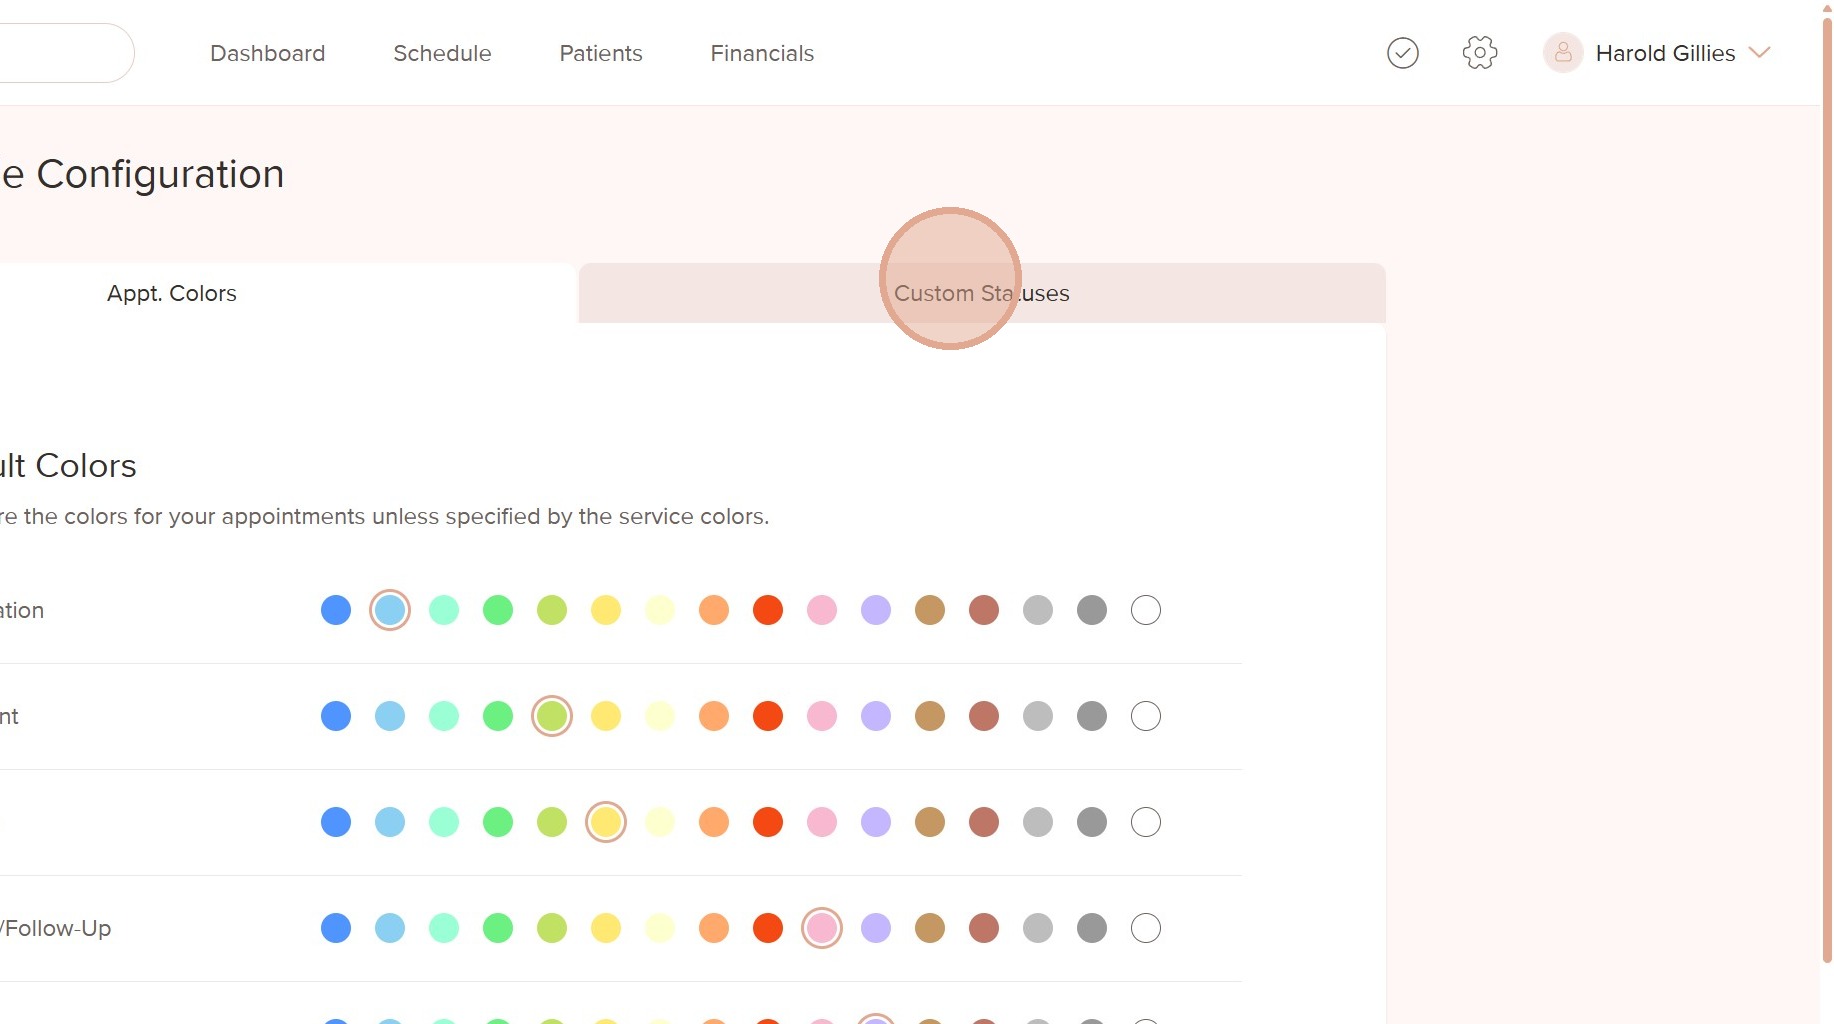Choose dark gray swatch in the 'ation' row
This screenshot has width=1834, height=1024.
point(1092,610)
